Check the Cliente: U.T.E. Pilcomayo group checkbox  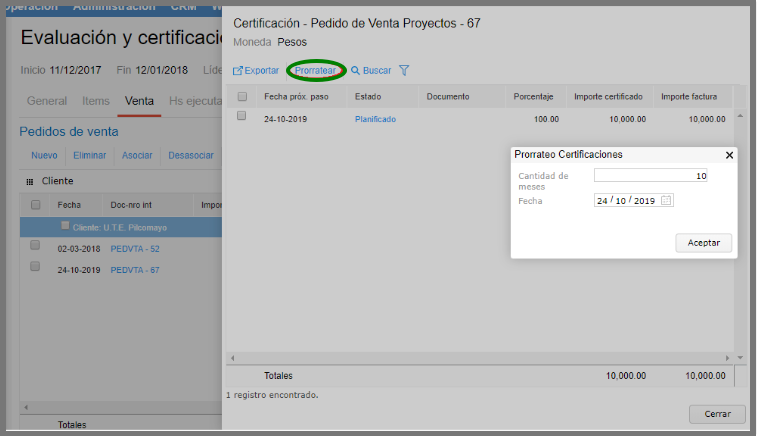[65, 226]
